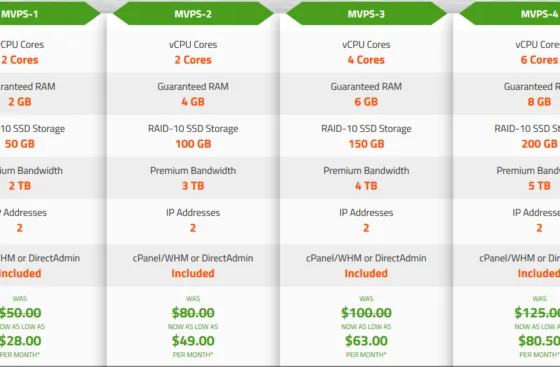The width and height of the screenshot is (560, 367).
Task: Click the MVPS-1 plan banner
Action: 50,14
